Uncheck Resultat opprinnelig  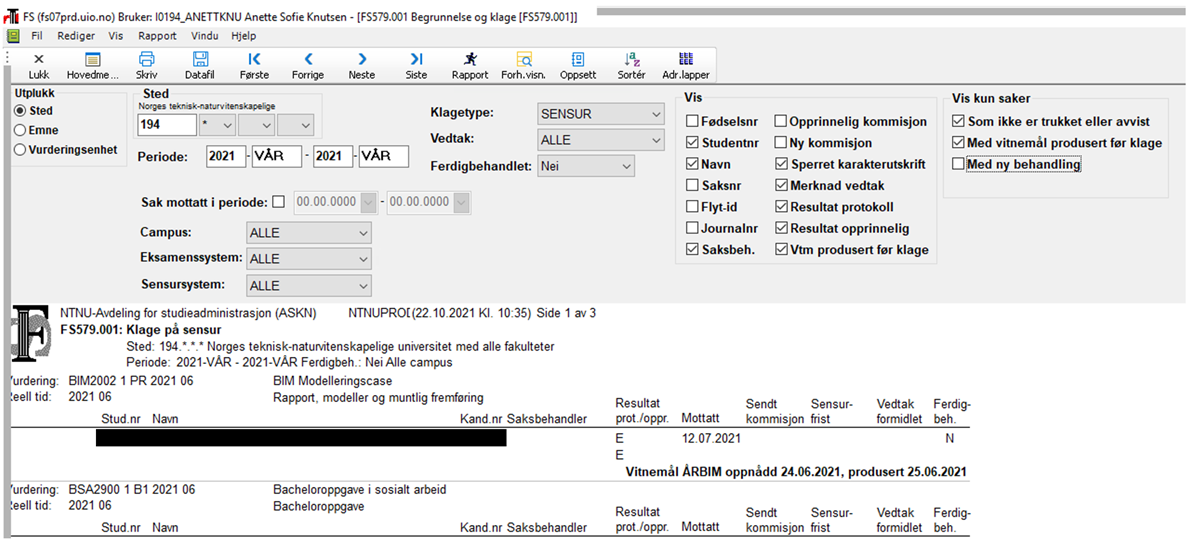coord(780,228)
